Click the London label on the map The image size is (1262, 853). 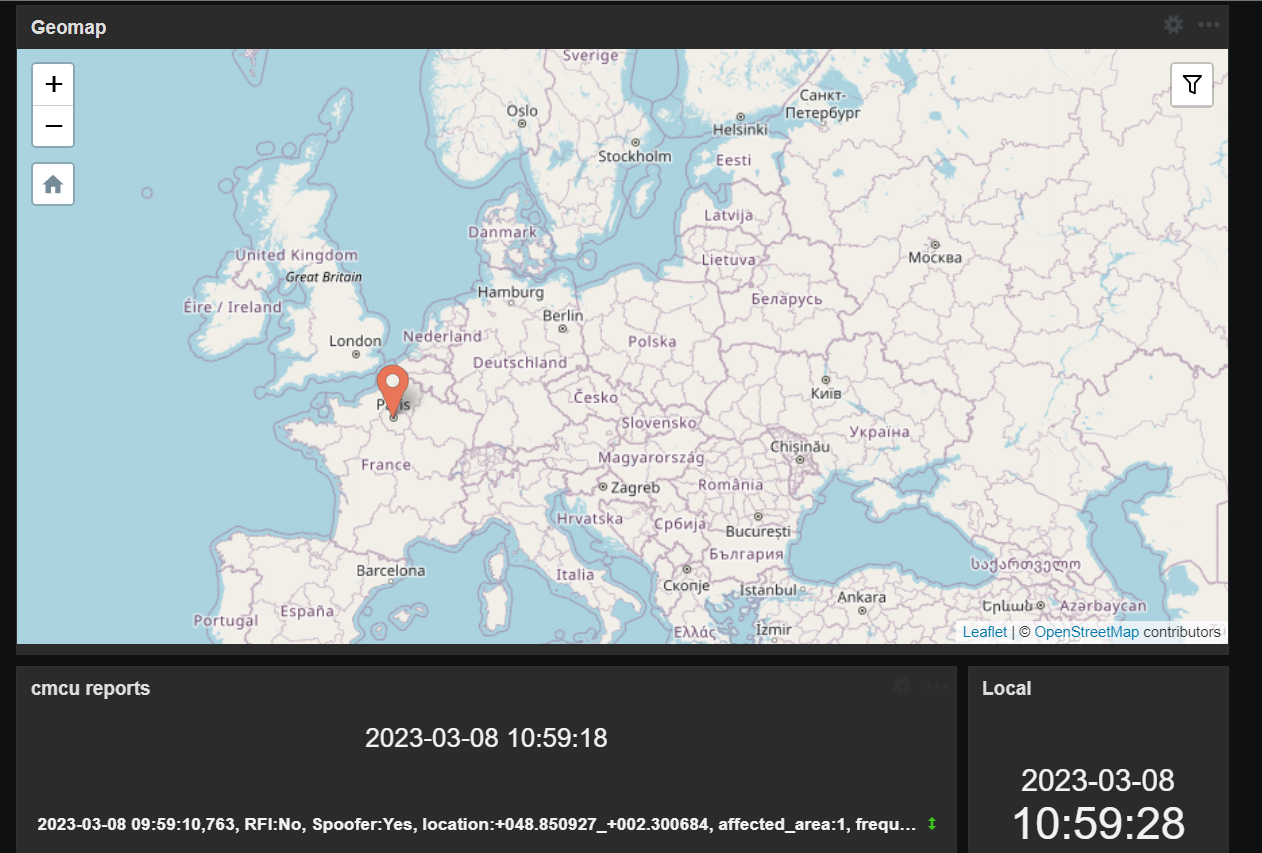[x=355, y=342]
